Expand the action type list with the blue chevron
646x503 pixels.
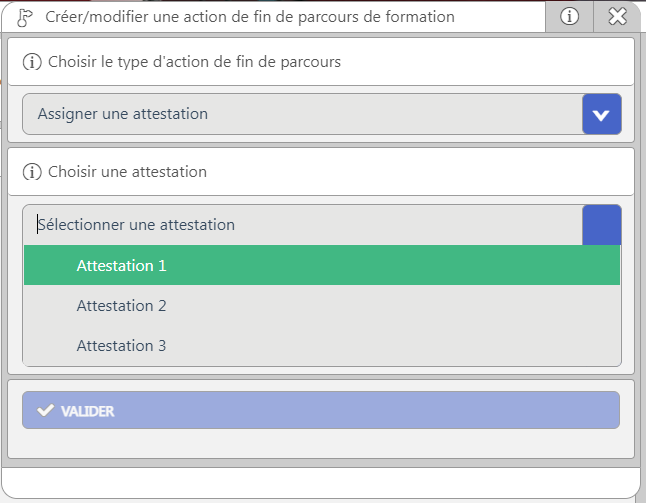coord(602,114)
